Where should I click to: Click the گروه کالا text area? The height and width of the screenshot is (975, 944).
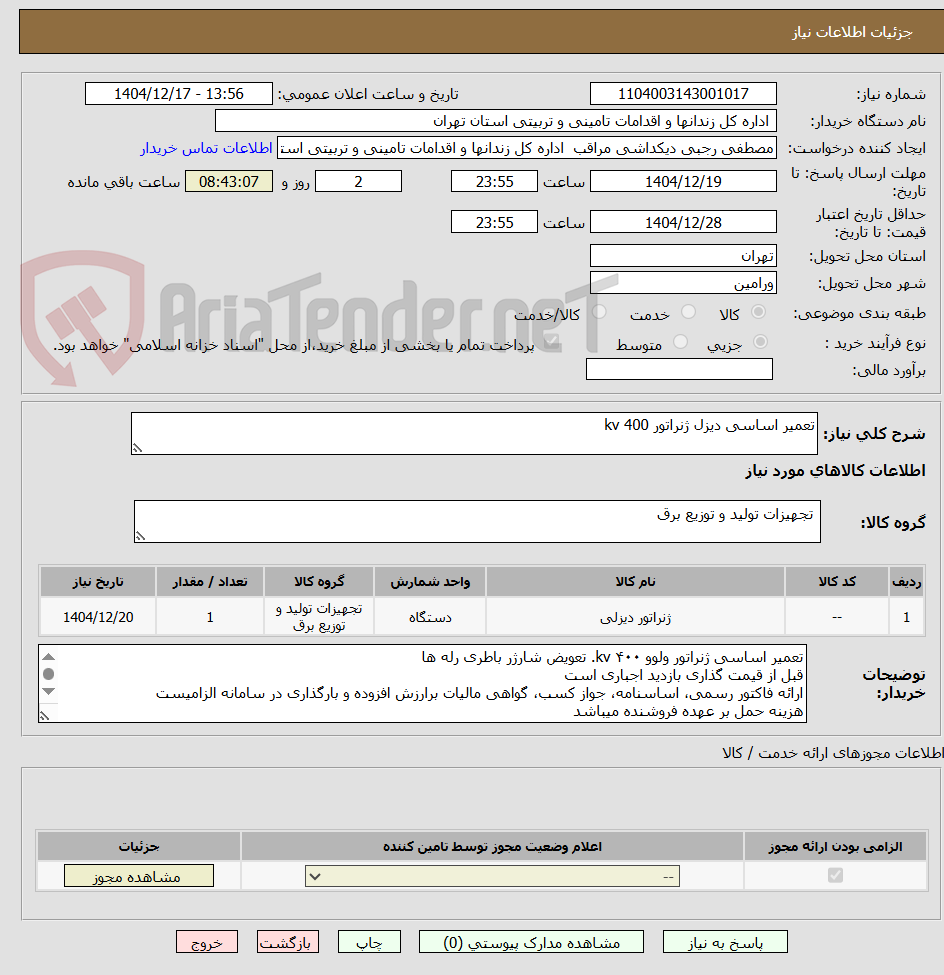tap(477, 522)
